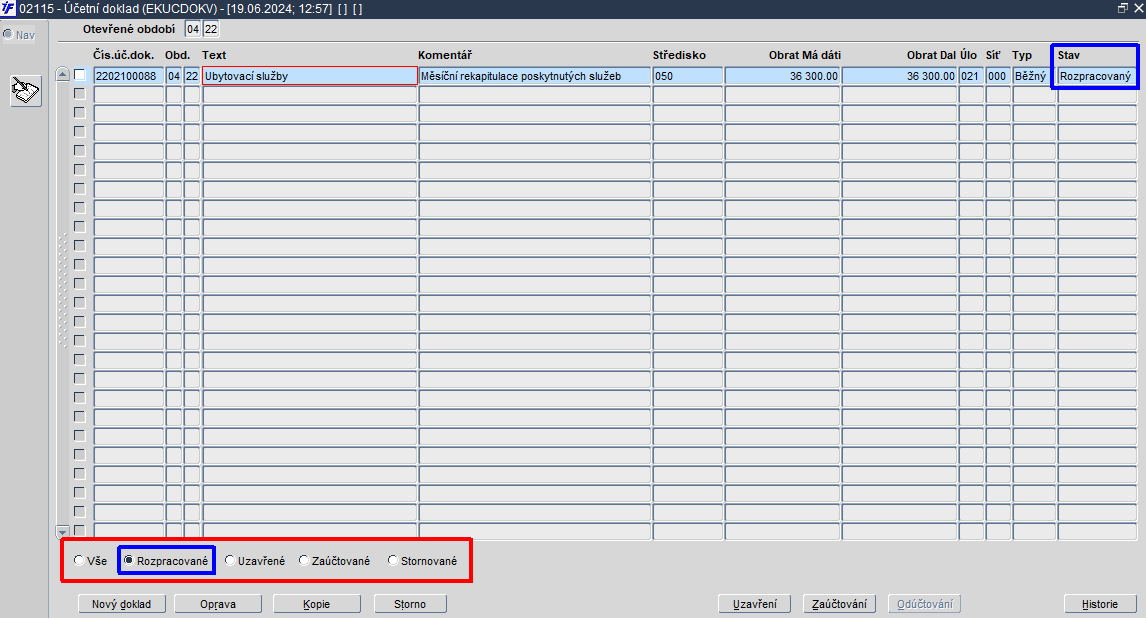Click the Síť cell 000
The image size is (1146, 618).
point(998,76)
